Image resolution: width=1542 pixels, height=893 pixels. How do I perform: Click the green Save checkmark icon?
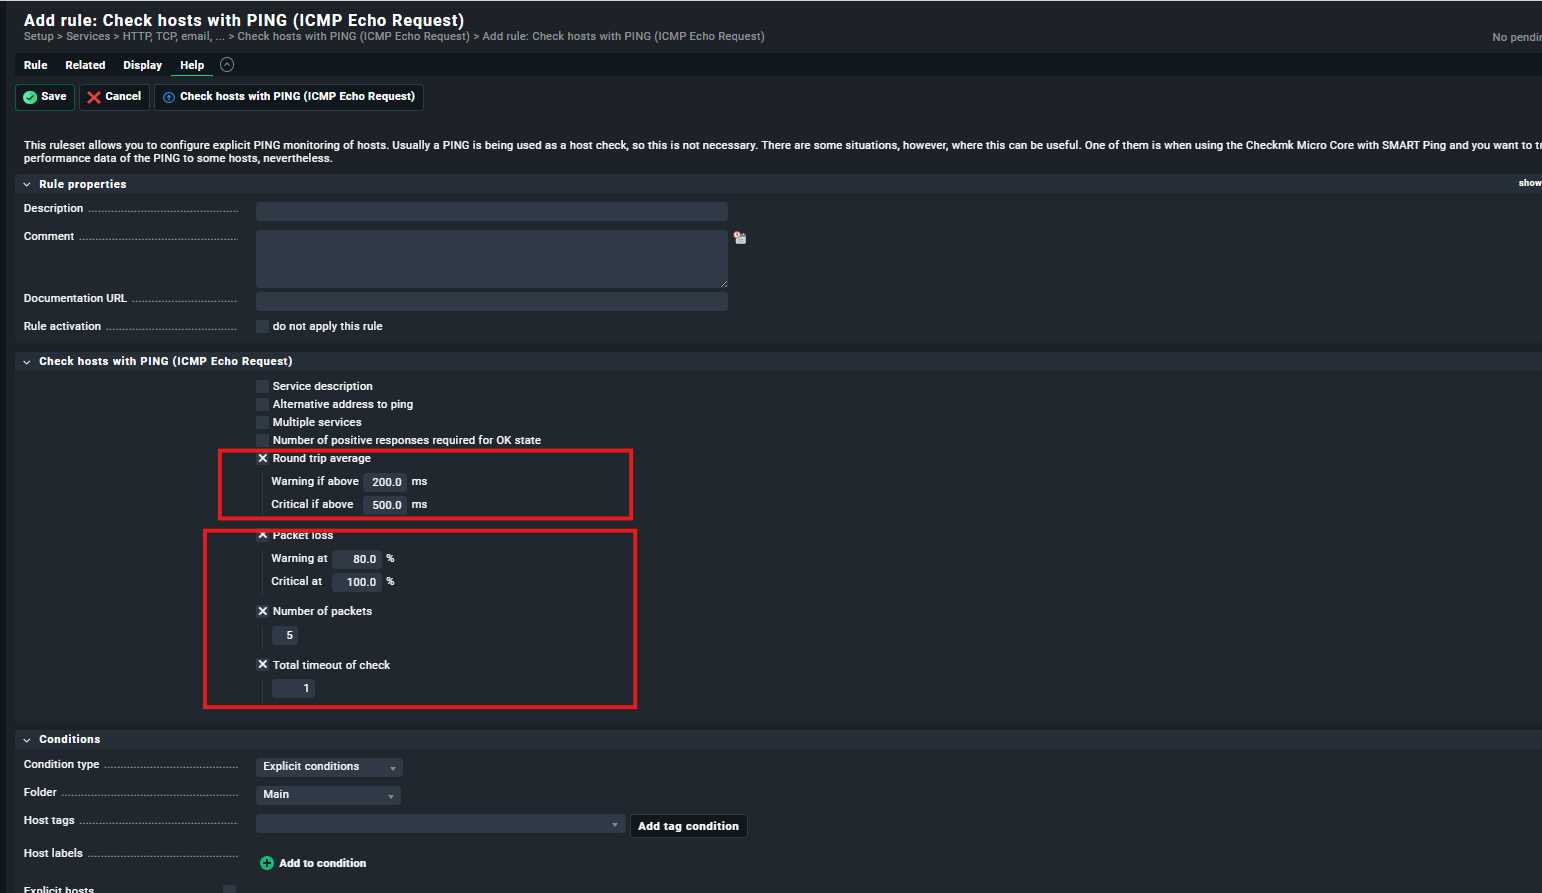click(30, 97)
